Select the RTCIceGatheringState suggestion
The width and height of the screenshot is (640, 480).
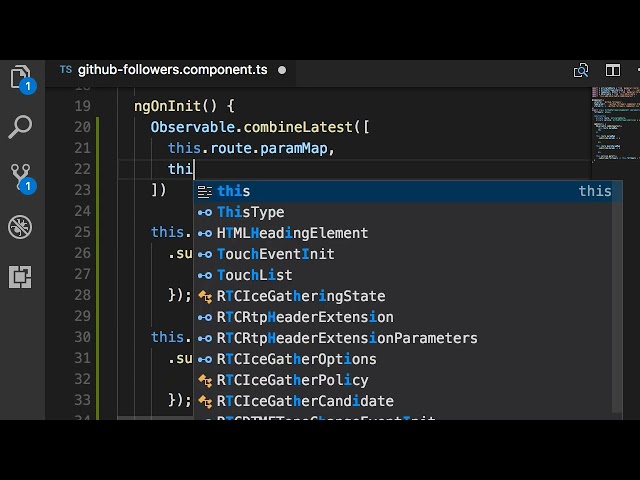click(x=403, y=296)
